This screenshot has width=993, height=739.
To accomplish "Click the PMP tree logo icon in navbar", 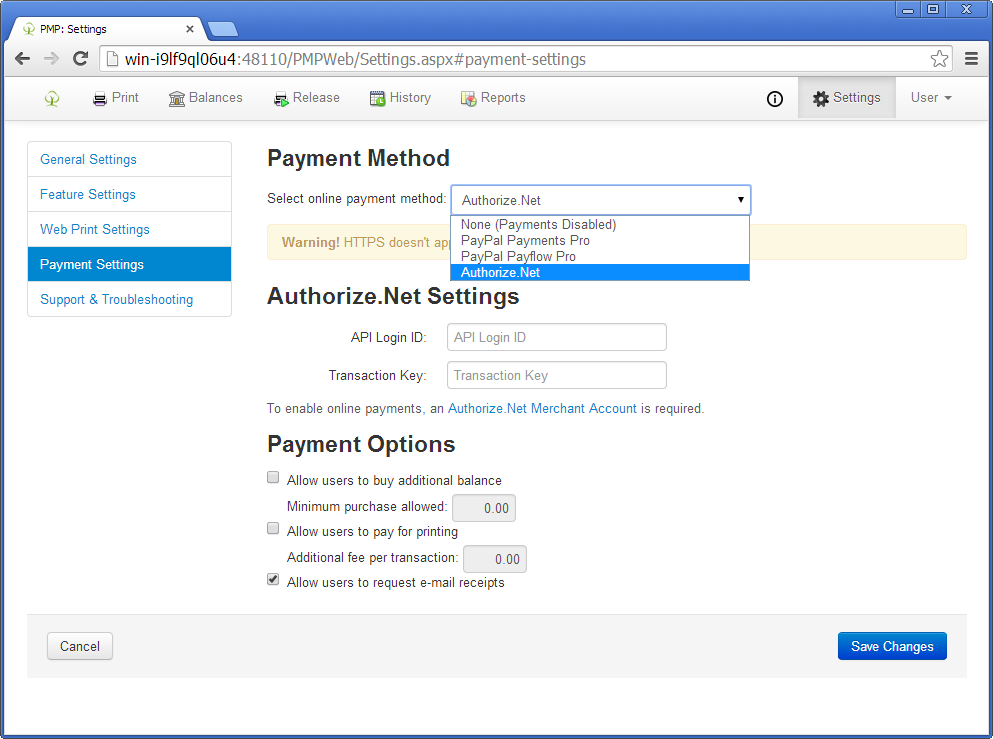I will pos(52,98).
